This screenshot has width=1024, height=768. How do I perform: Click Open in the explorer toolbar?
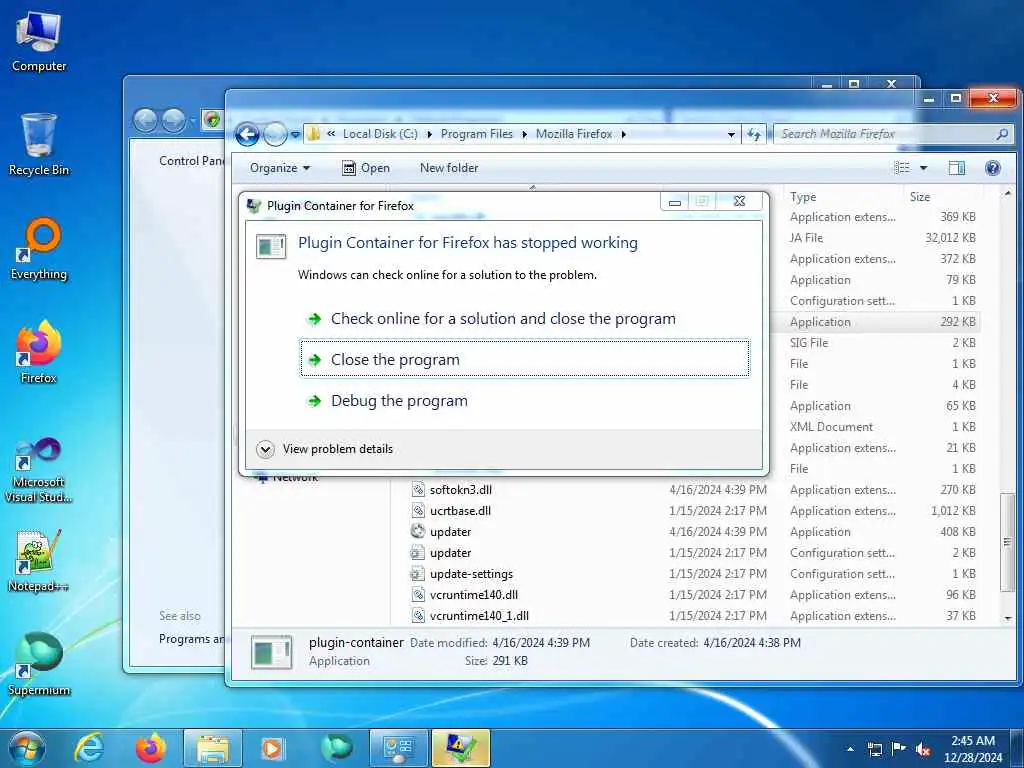click(x=366, y=168)
